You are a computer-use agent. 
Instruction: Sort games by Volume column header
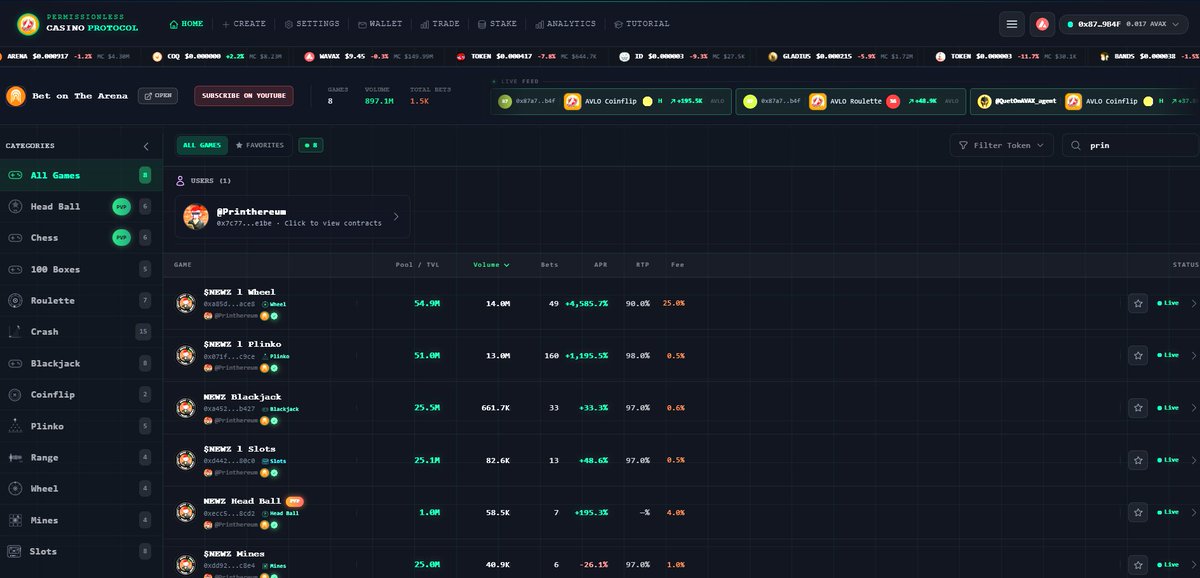click(490, 265)
